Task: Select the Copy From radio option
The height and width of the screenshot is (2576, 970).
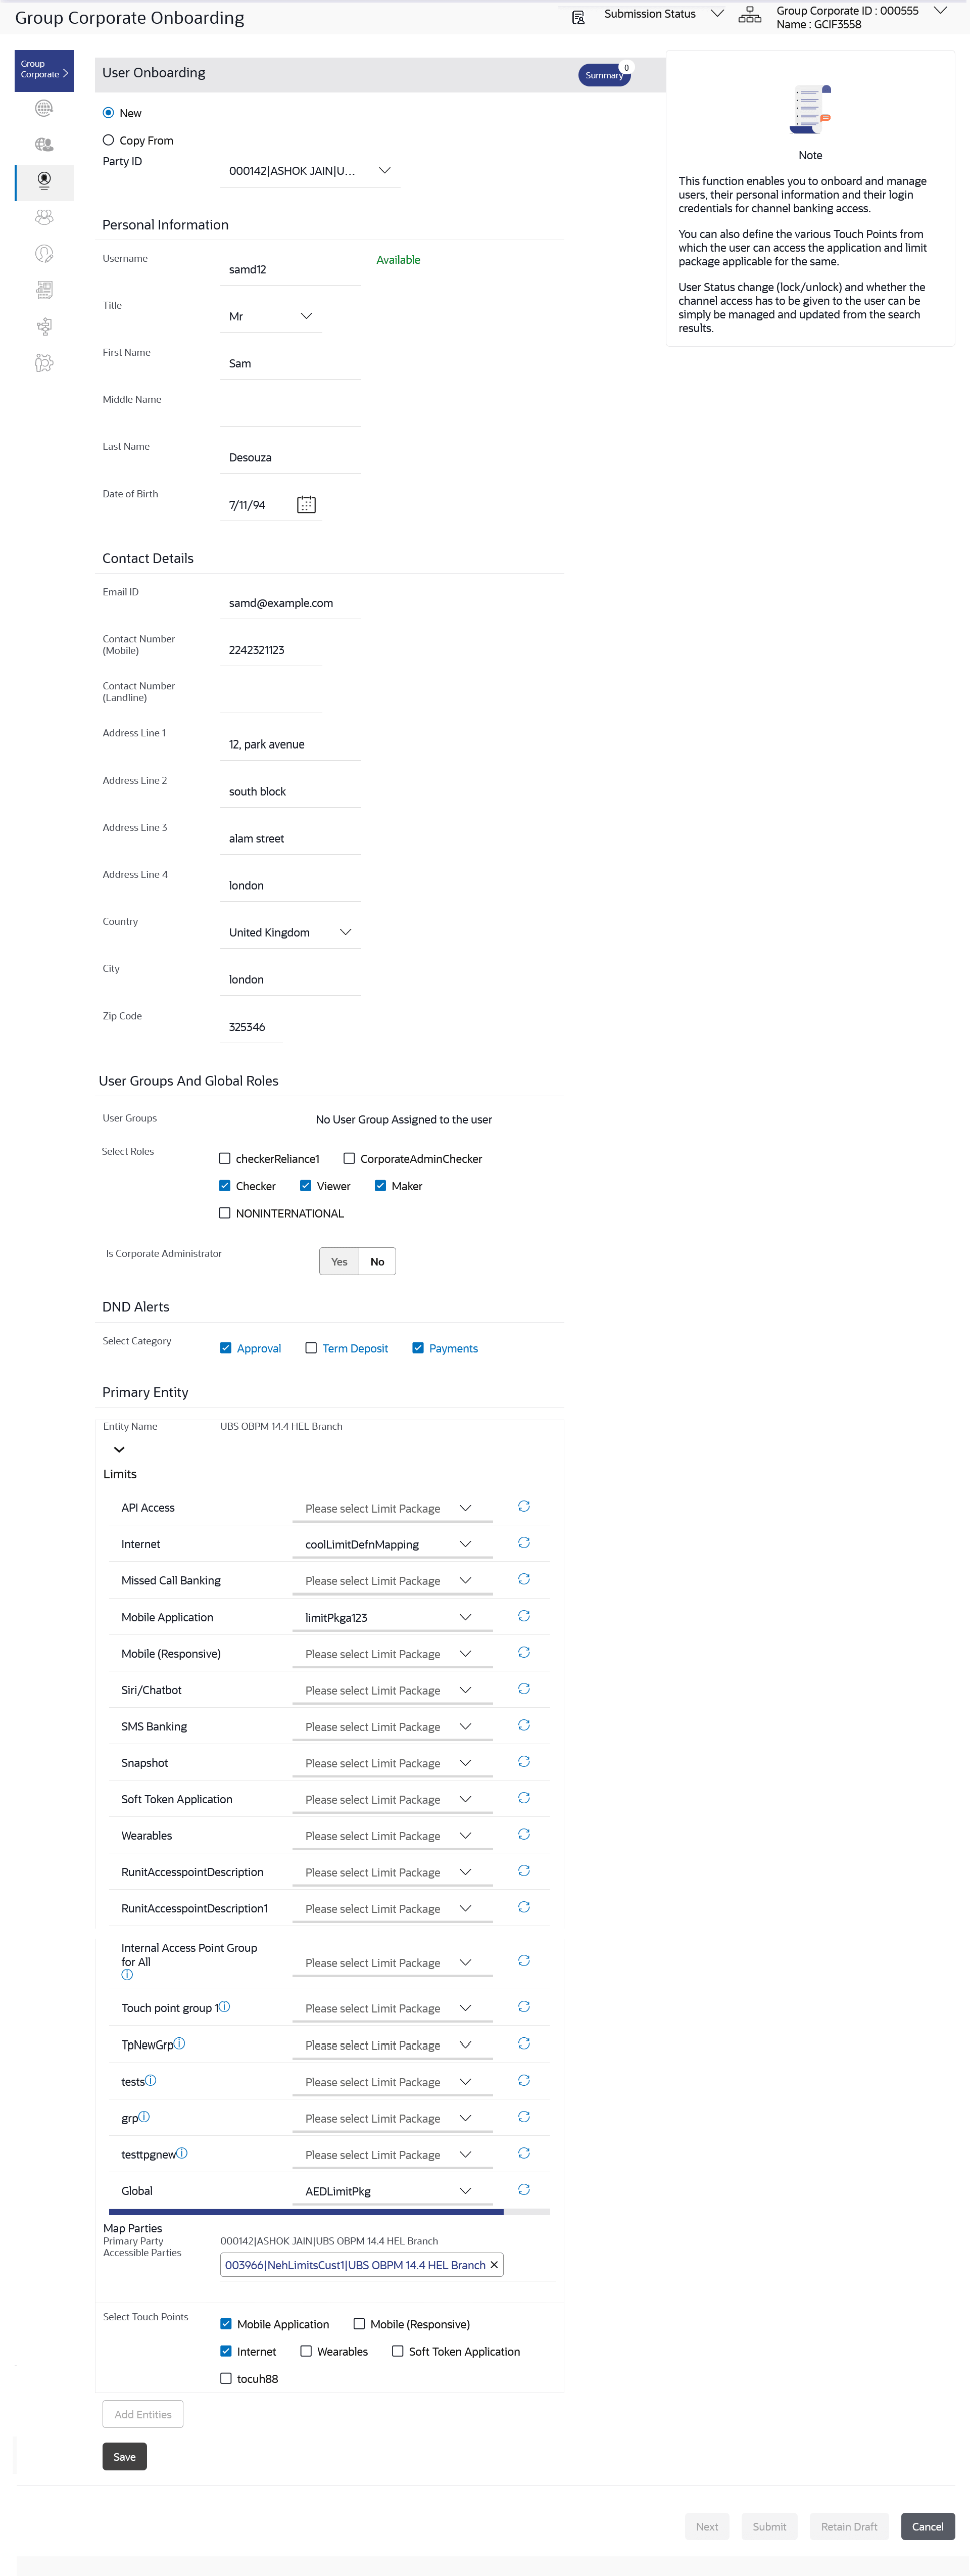Action: pos(109,141)
